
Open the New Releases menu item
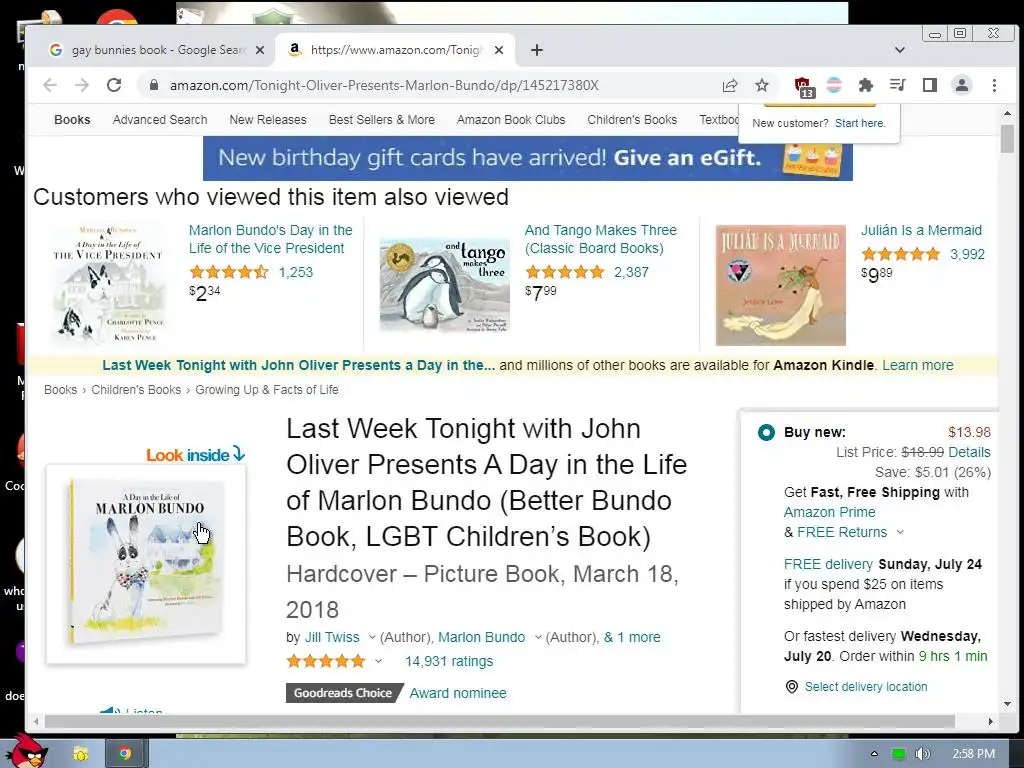coord(268,120)
